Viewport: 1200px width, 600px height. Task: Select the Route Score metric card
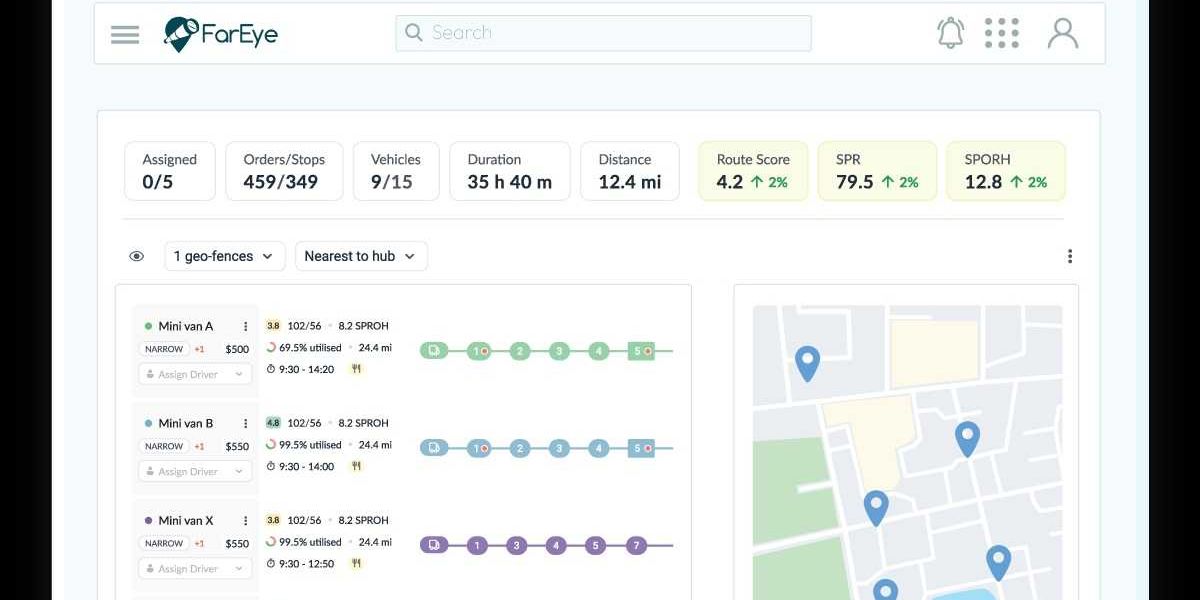[753, 171]
